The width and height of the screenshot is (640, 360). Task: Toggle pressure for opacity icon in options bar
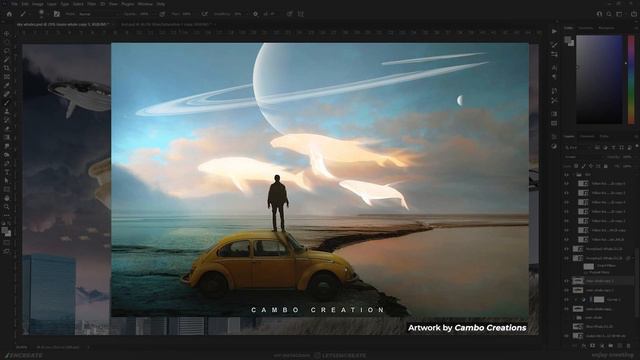[162, 14]
